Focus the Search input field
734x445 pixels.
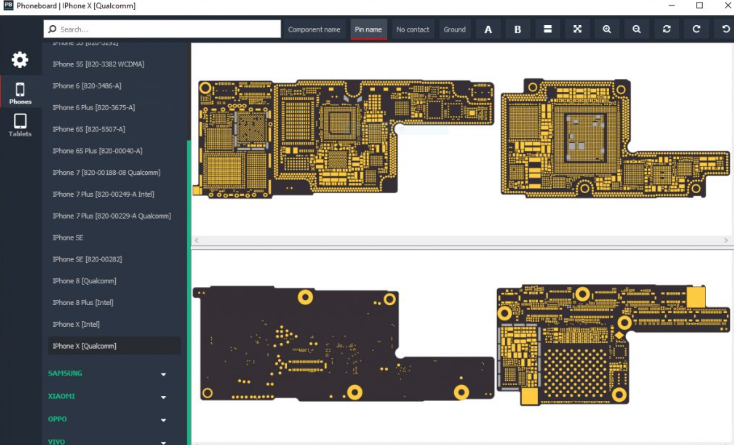pos(162,29)
